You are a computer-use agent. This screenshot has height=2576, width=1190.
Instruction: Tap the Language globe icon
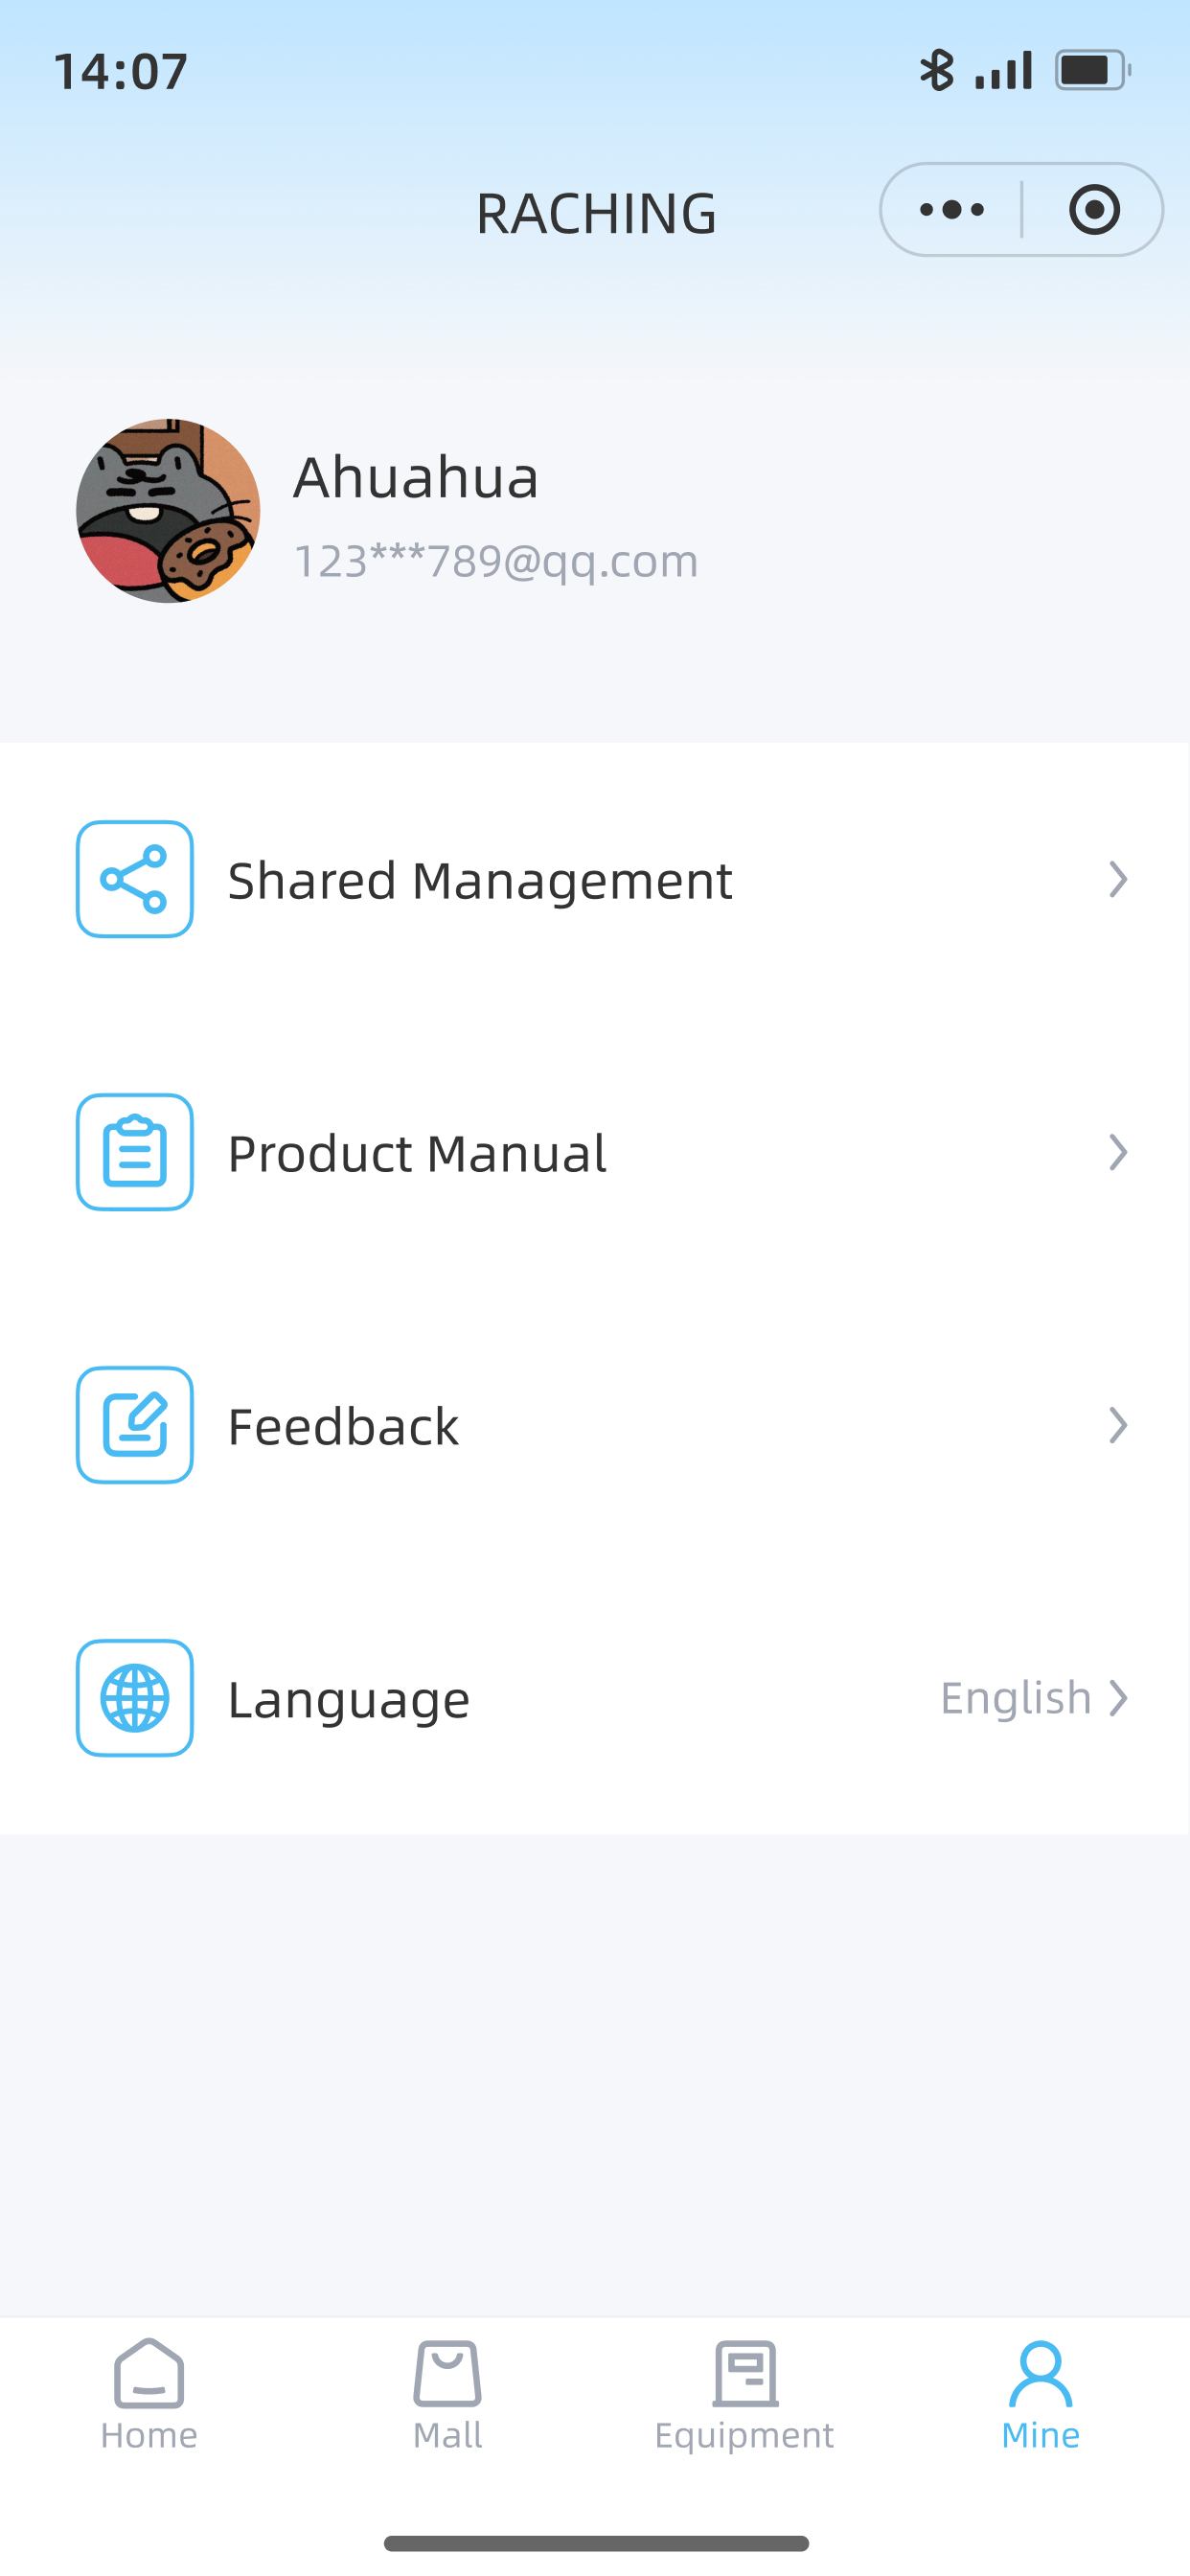(135, 1698)
